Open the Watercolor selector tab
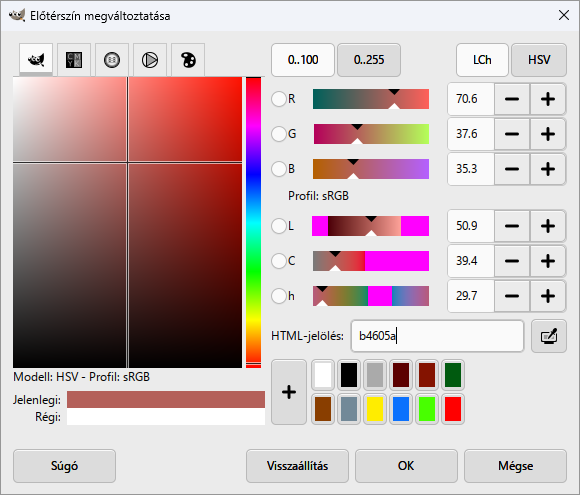The image size is (580, 495). tap(112, 60)
